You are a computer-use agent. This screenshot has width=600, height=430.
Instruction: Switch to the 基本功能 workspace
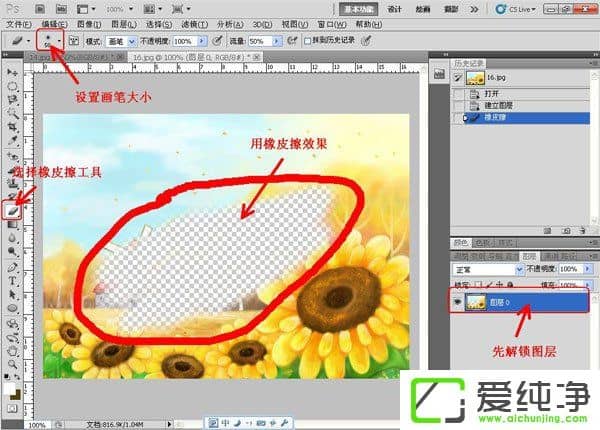(x=359, y=9)
